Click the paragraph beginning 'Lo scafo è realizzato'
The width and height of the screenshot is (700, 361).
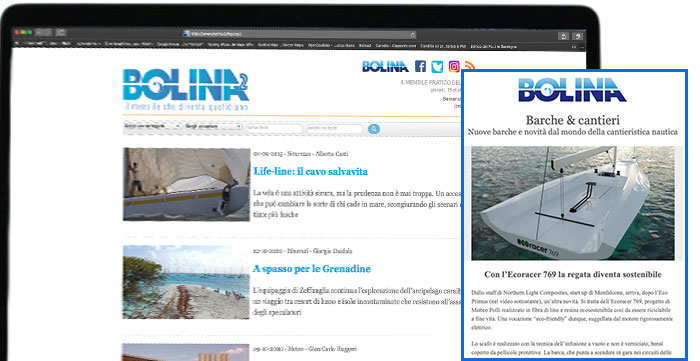click(572, 348)
